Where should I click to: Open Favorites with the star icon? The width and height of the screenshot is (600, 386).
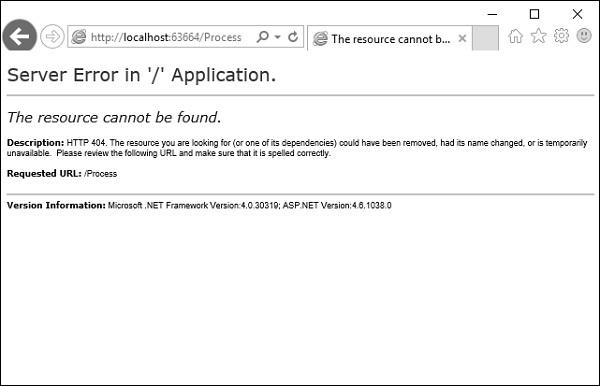[x=538, y=36]
